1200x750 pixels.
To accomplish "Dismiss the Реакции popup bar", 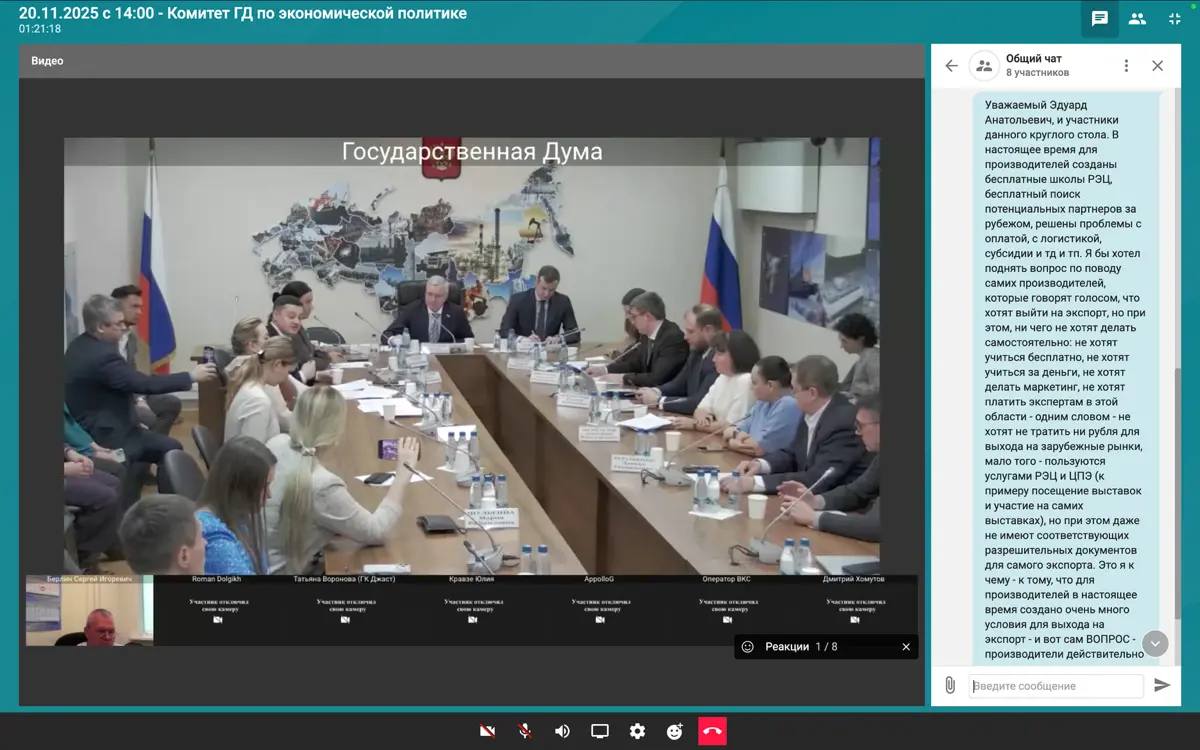I will (906, 647).
